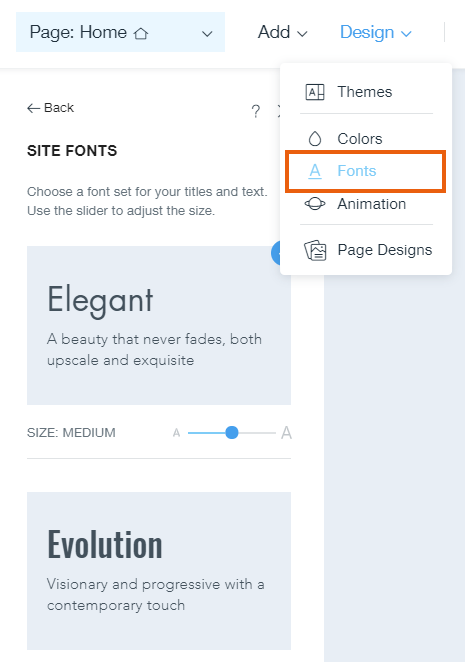This screenshot has height=662, width=465.
Task: Collapse the Design dropdown menu
Action: click(375, 32)
